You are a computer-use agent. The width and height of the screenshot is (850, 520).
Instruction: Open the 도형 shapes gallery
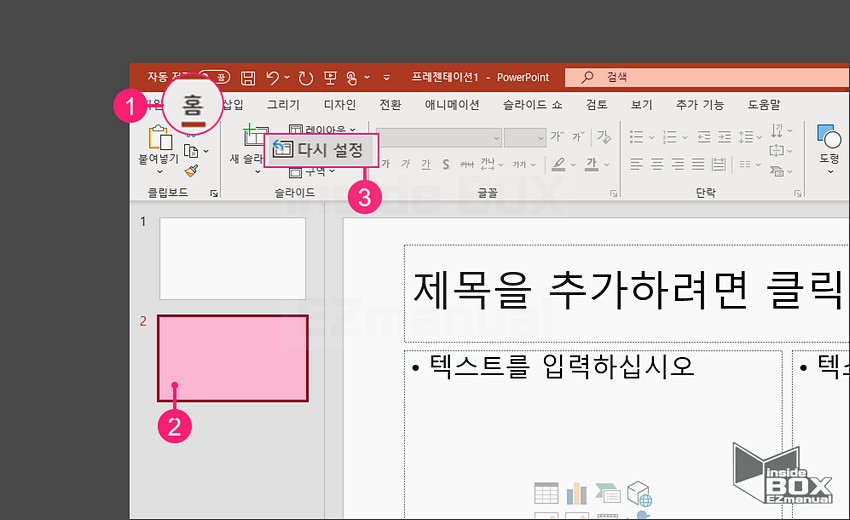coord(829,150)
